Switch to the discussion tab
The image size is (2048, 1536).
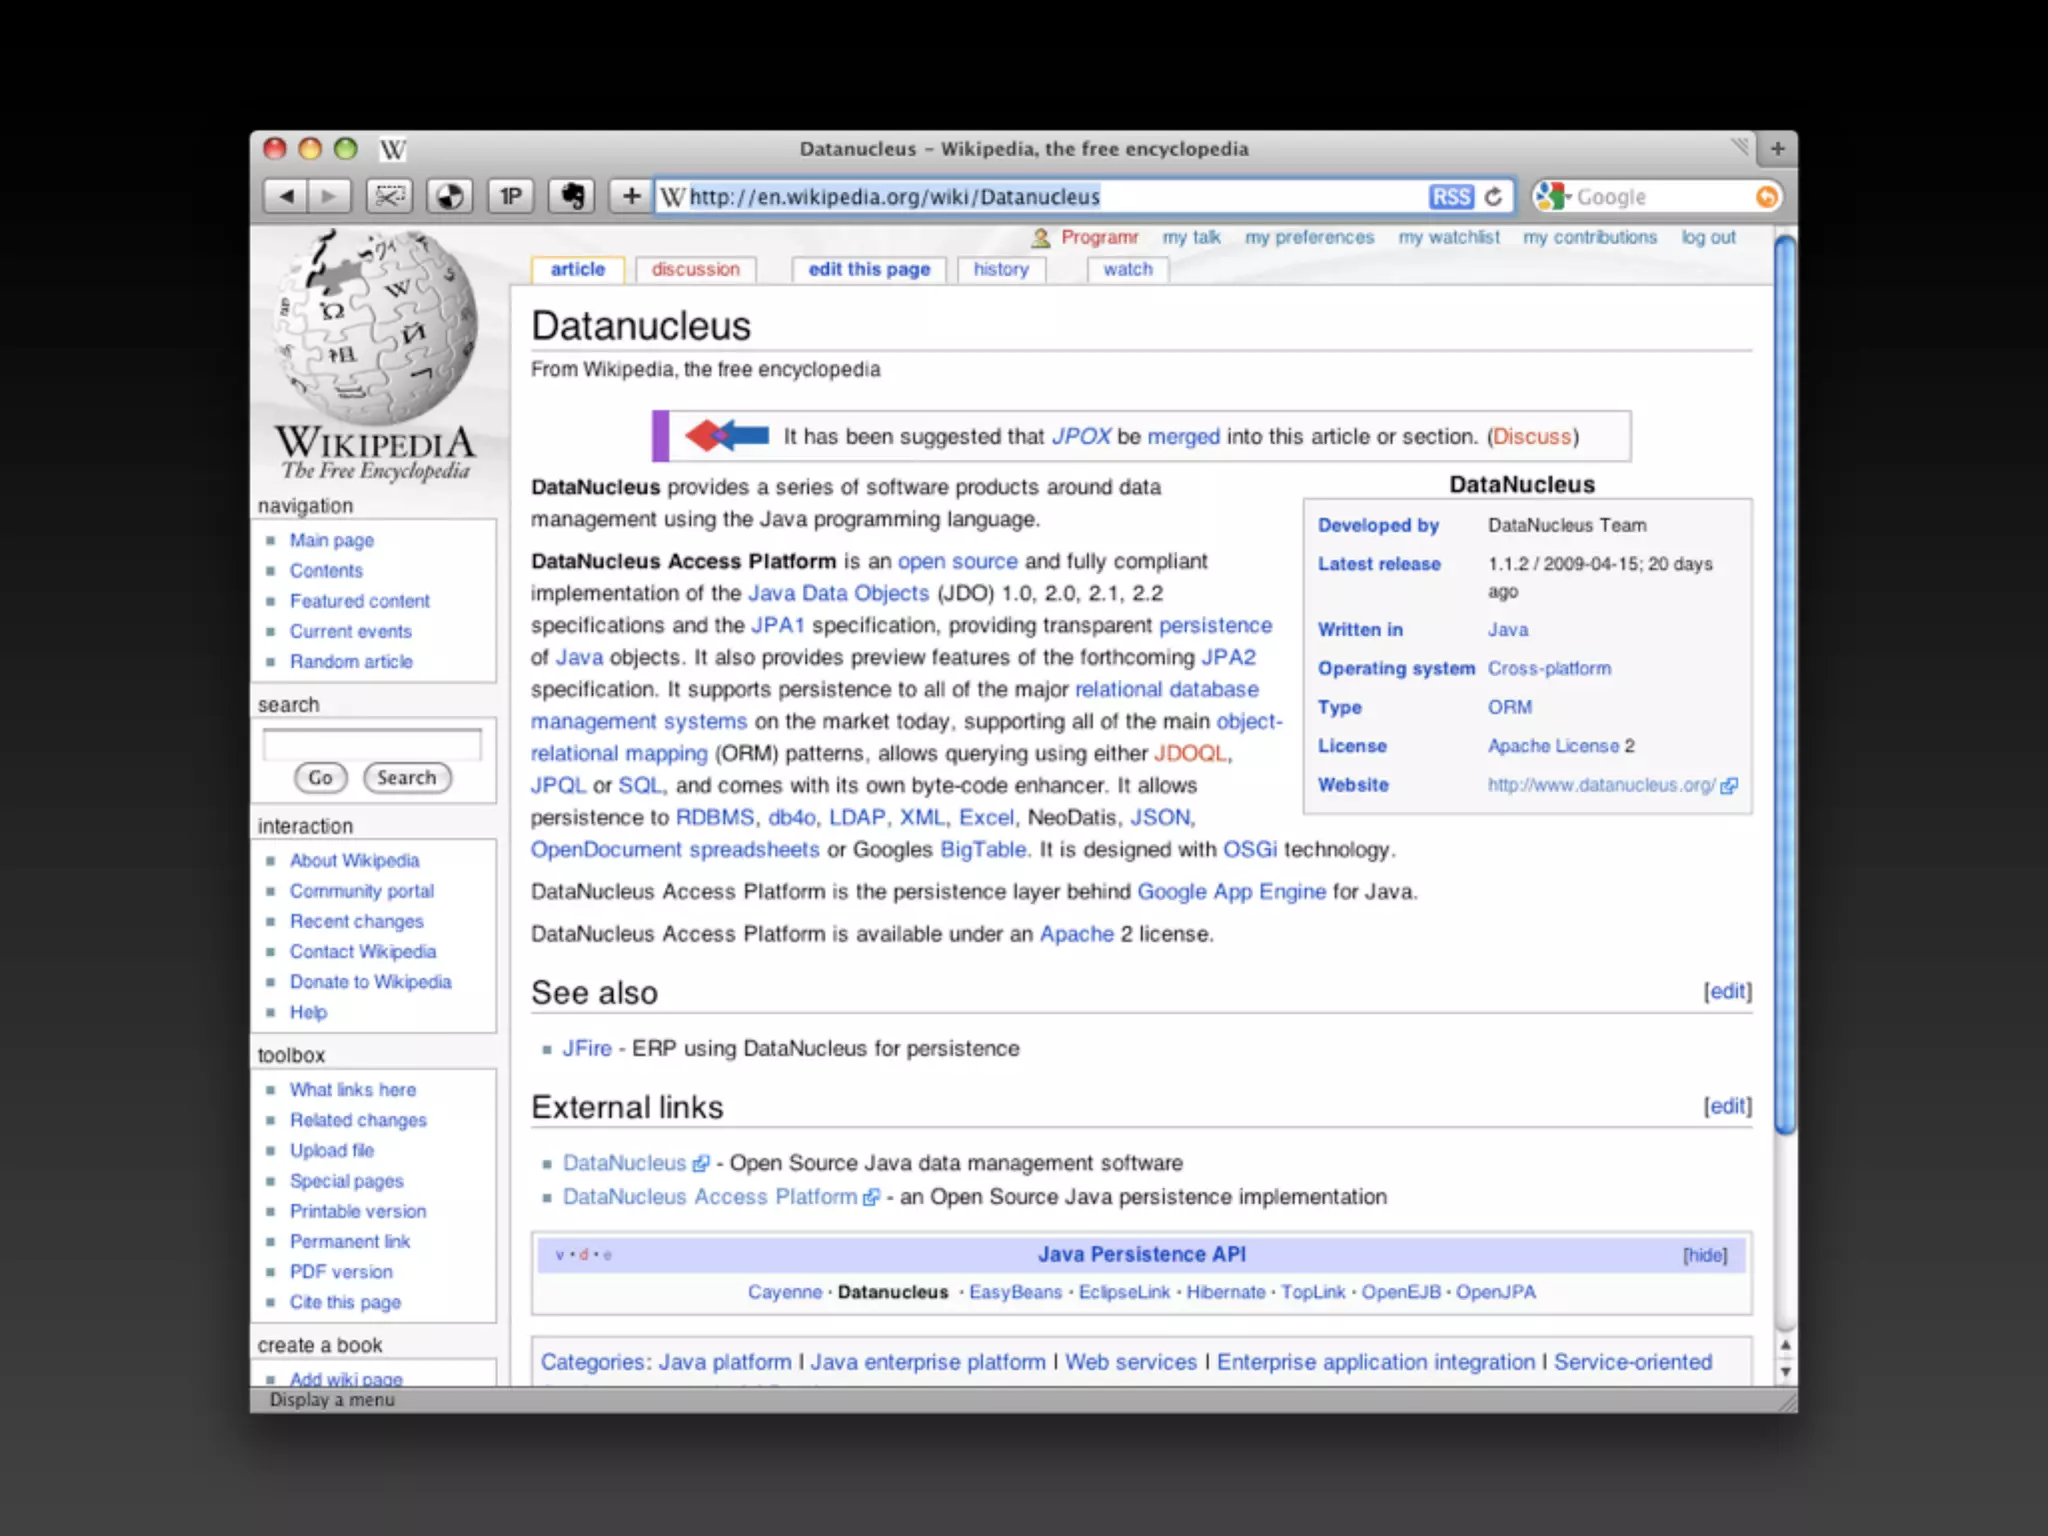click(x=695, y=269)
